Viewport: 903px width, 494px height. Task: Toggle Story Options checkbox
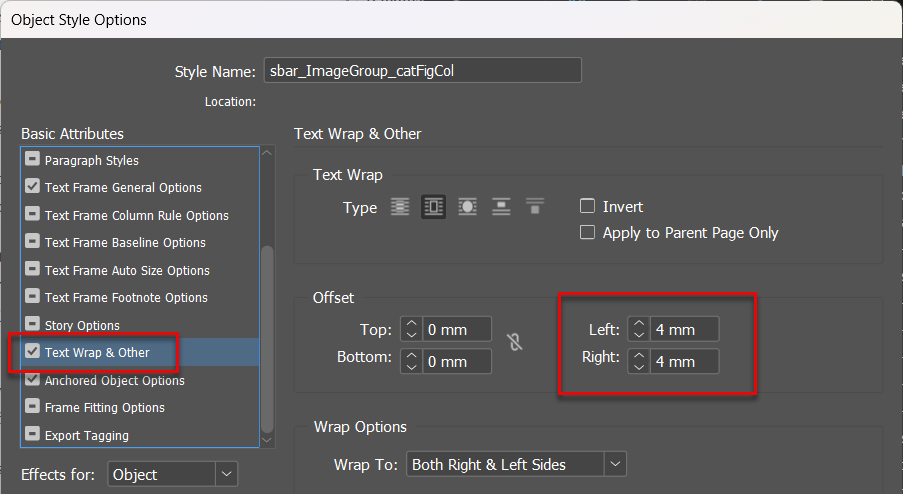32,324
